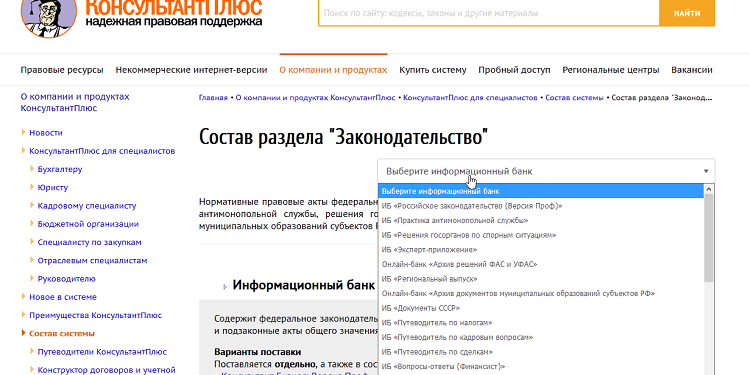
Task: Select highlighted option Выберите информационный банк
Action: [541, 191]
